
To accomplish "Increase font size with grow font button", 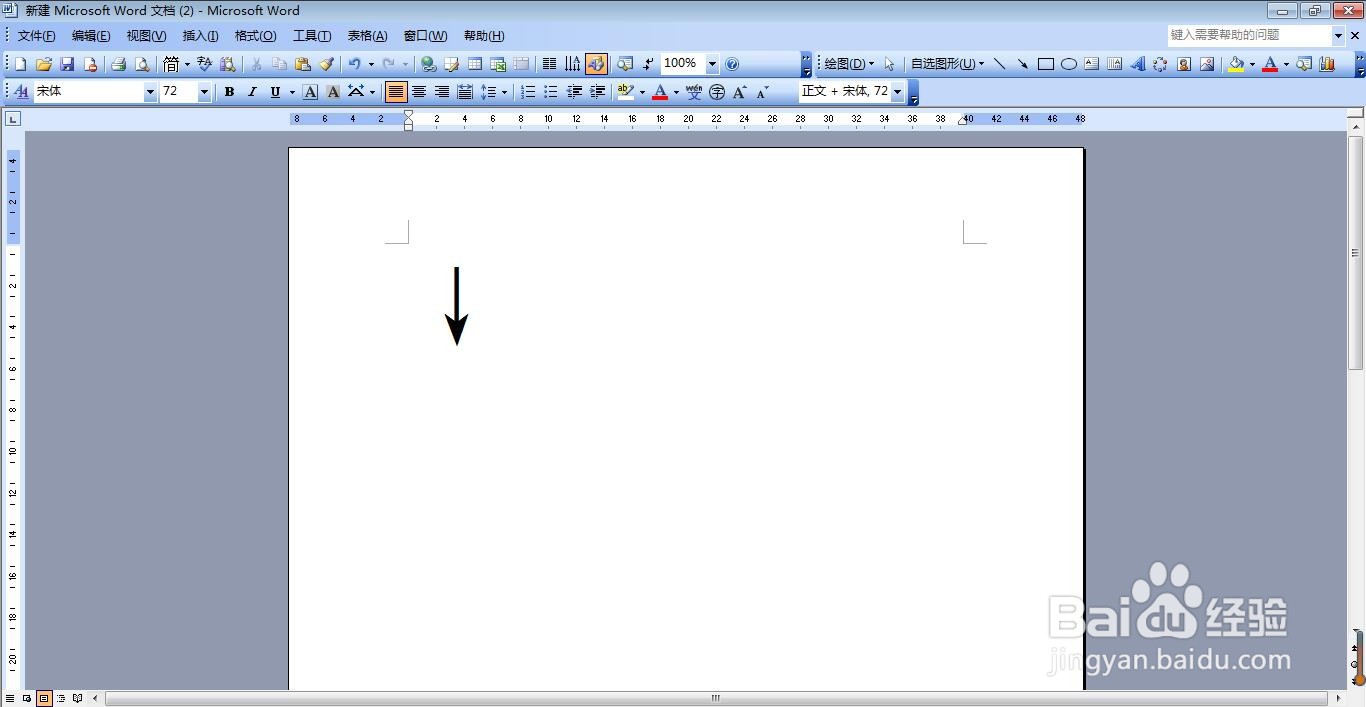I will 740,92.
